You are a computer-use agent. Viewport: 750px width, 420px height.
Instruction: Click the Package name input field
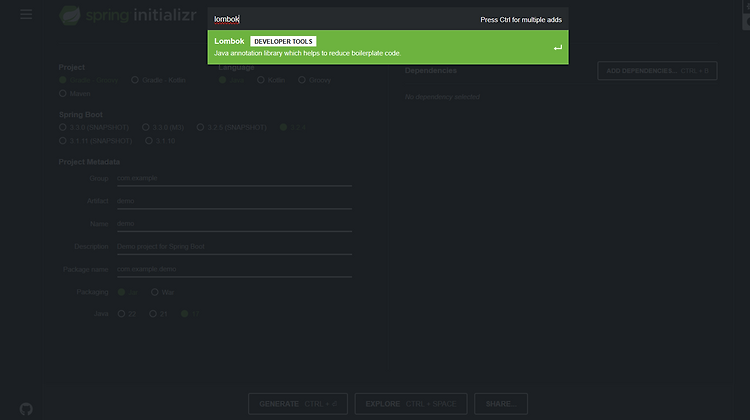tap(234, 269)
